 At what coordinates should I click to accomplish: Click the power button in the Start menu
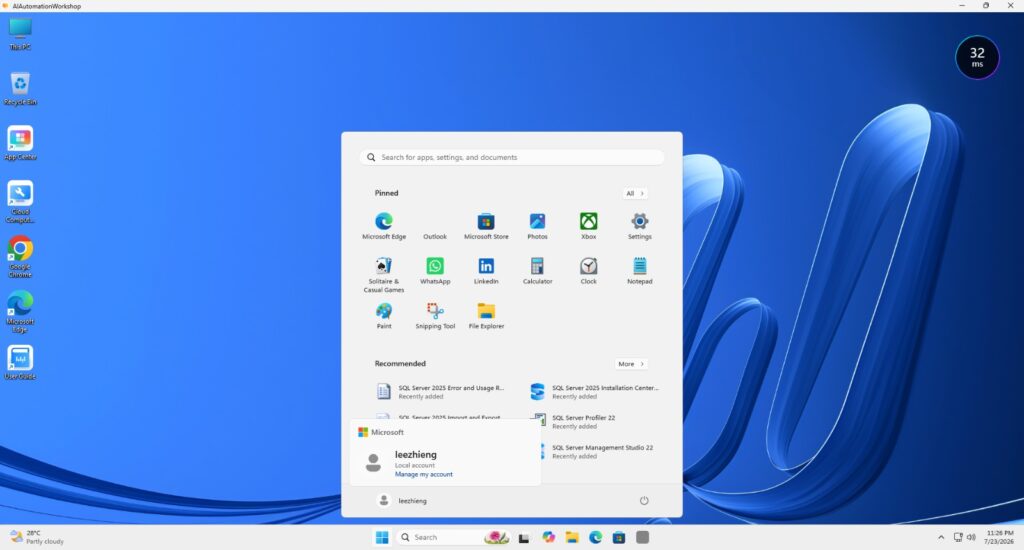pos(644,500)
